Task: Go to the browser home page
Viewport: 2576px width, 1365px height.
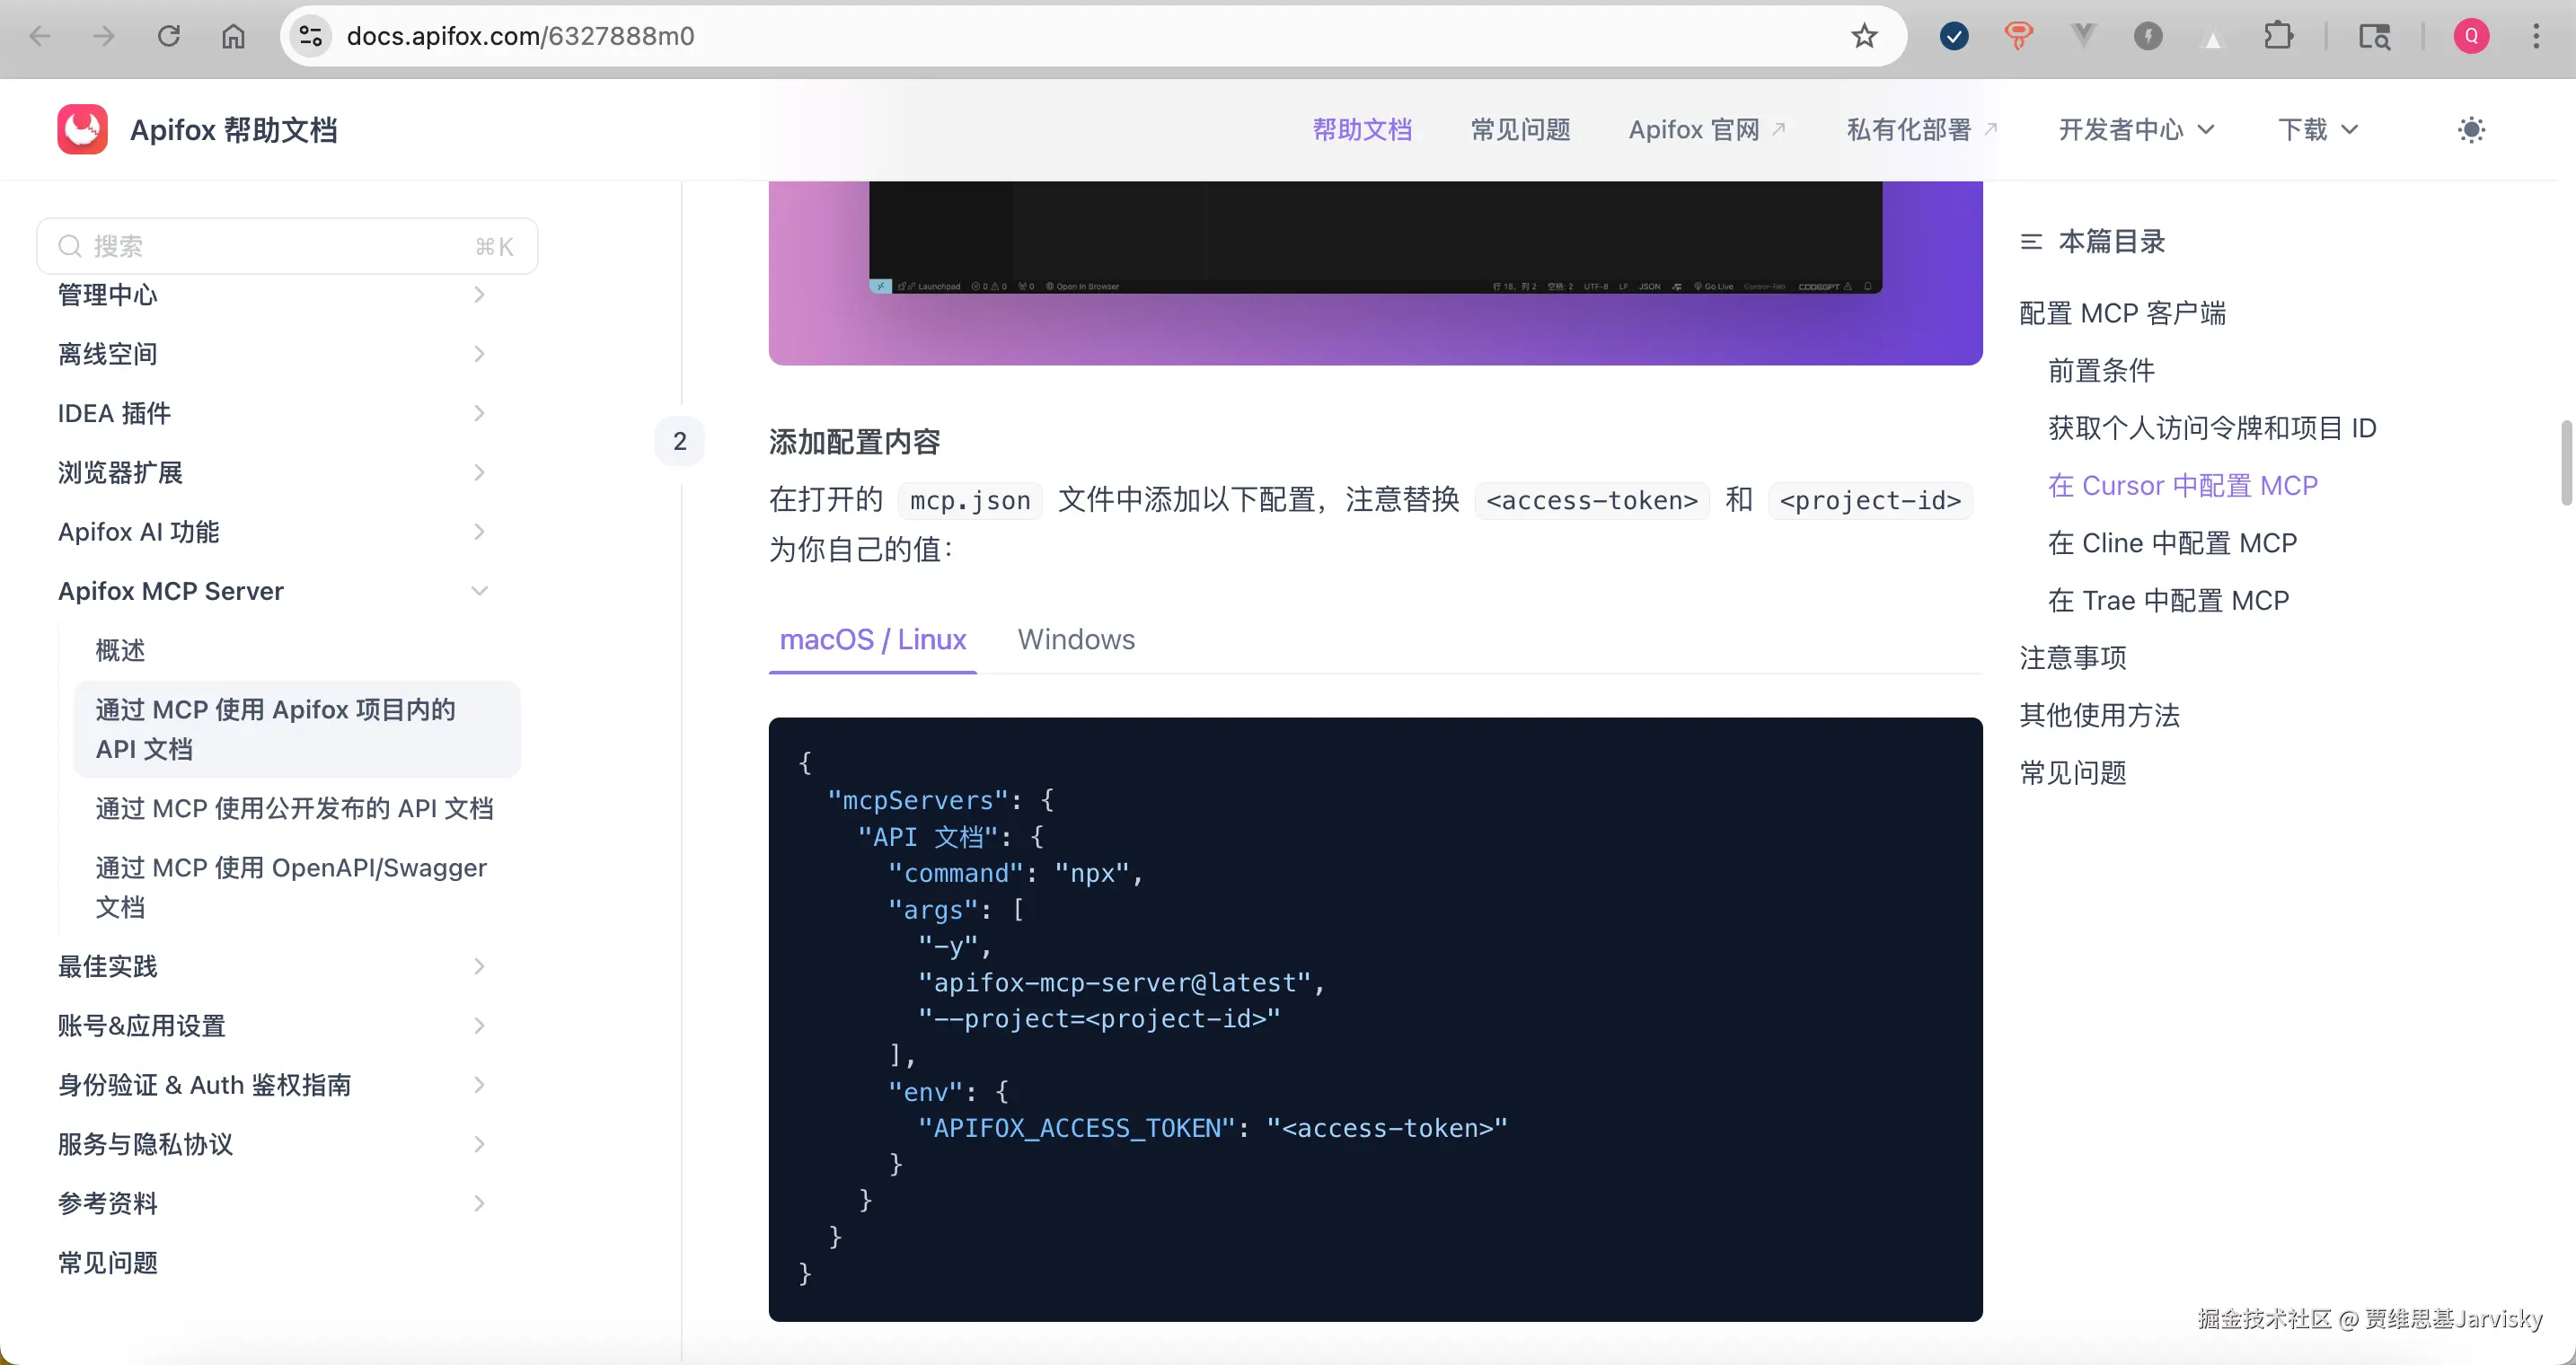Action: pos(233,36)
